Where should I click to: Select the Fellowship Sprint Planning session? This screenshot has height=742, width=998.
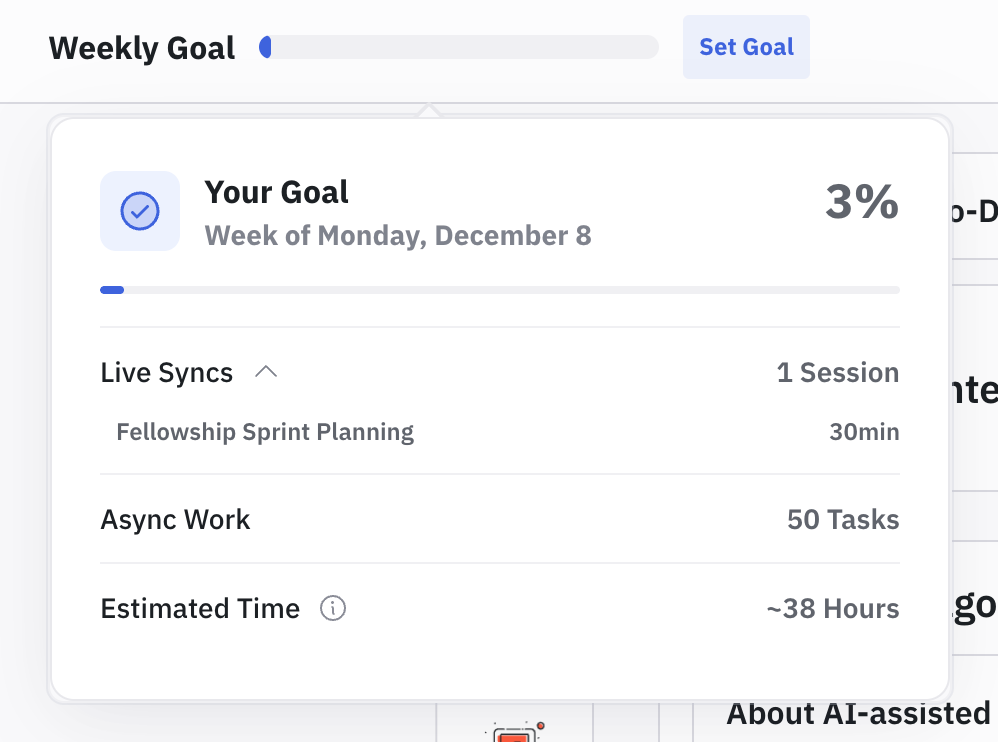coord(265,432)
